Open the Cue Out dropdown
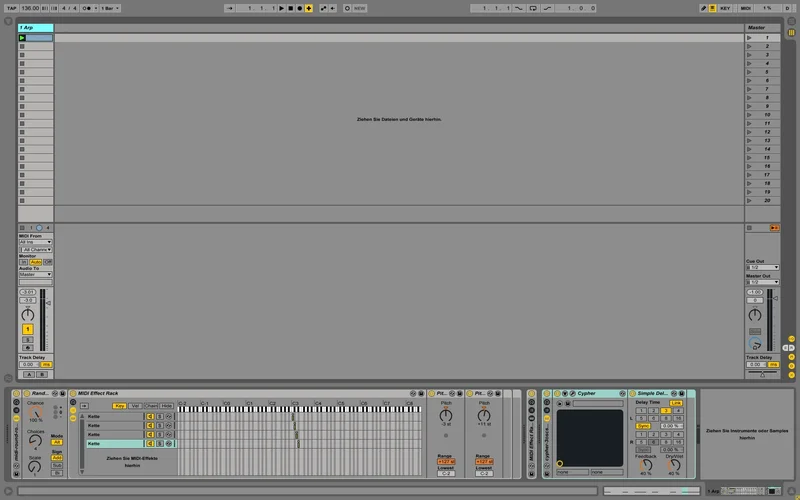This screenshot has height=500, width=800. (x=762, y=267)
